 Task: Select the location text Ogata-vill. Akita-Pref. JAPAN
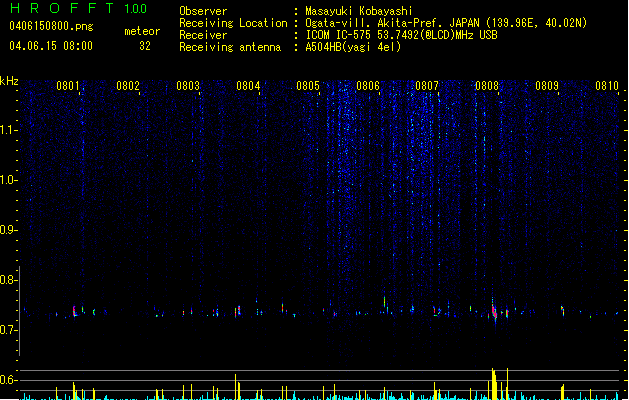[x=392, y=23]
